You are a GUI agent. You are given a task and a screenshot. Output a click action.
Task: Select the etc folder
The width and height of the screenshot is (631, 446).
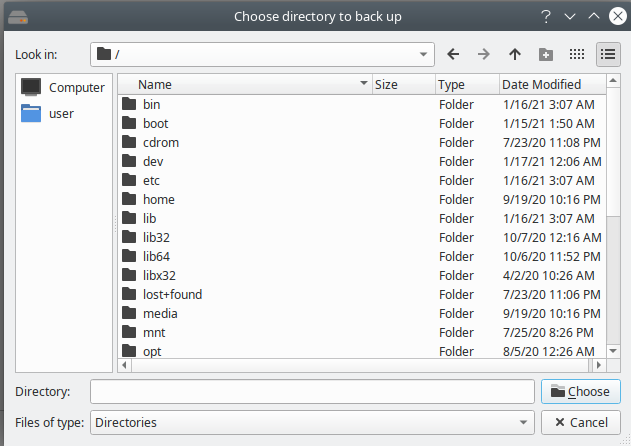click(151, 180)
